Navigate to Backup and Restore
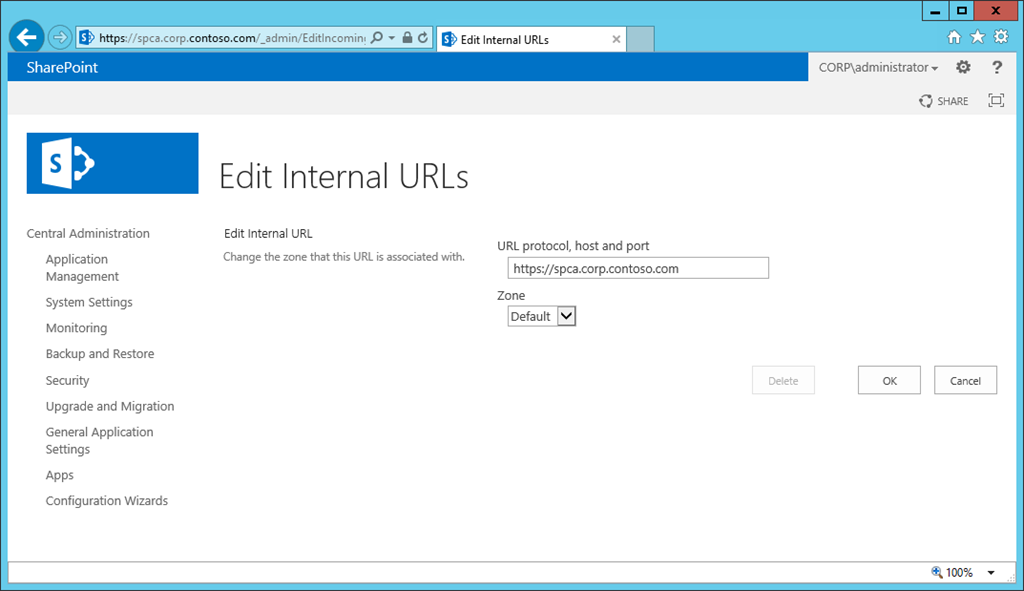The width and height of the screenshot is (1024, 591). (x=100, y=354)
